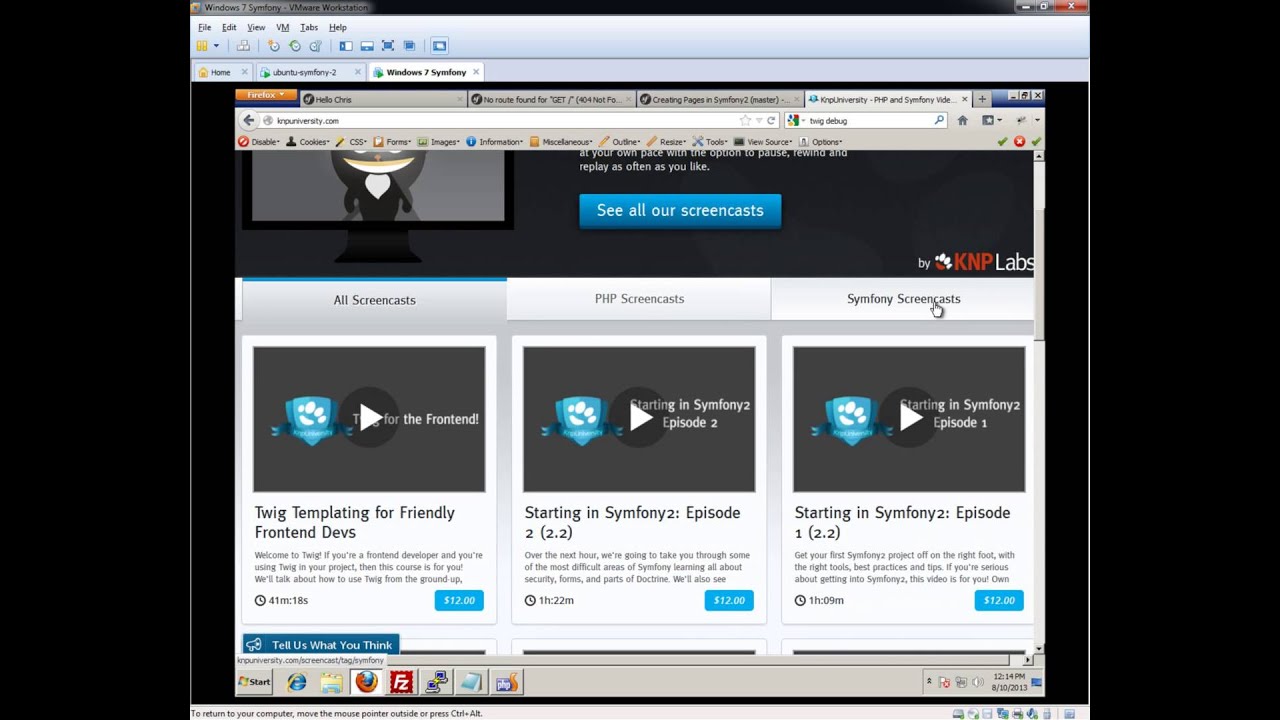Click $12.00 button on Twig Templating card
Screen dimensions: 1280x720
pos(459,600)
